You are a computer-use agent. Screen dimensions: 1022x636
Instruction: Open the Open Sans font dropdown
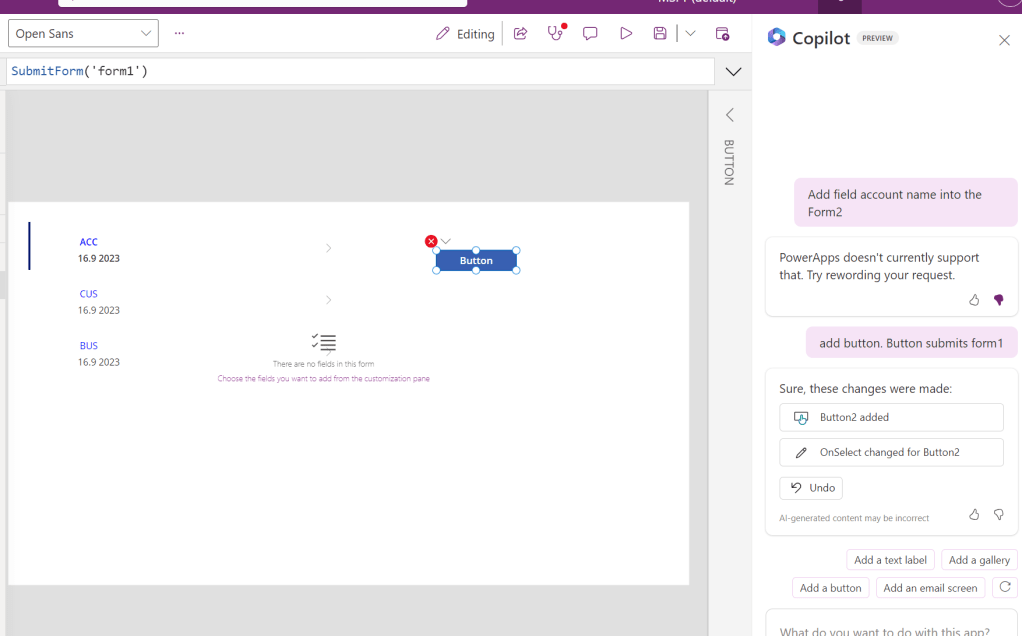tap(83, 34)
